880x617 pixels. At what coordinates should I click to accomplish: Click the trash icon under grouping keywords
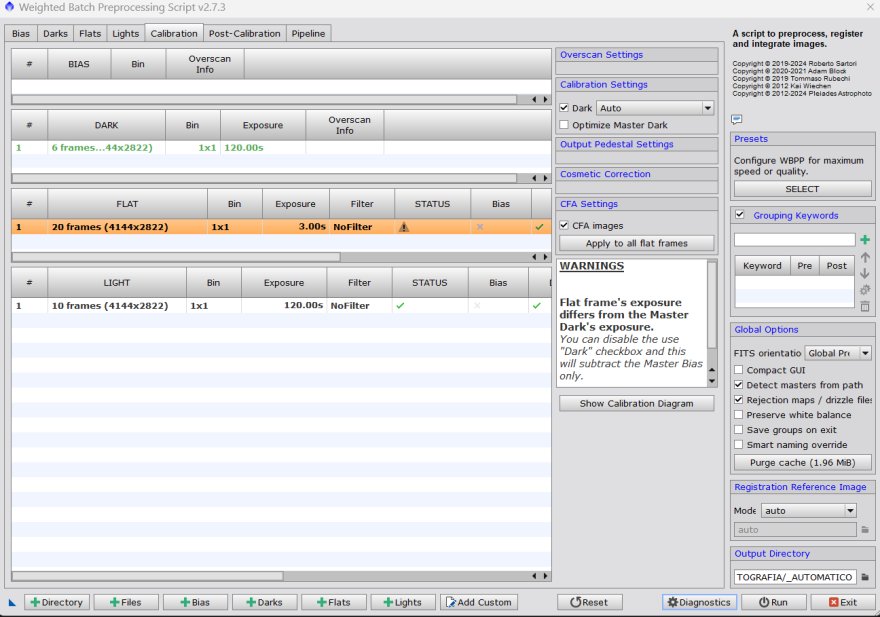(865, 306)
